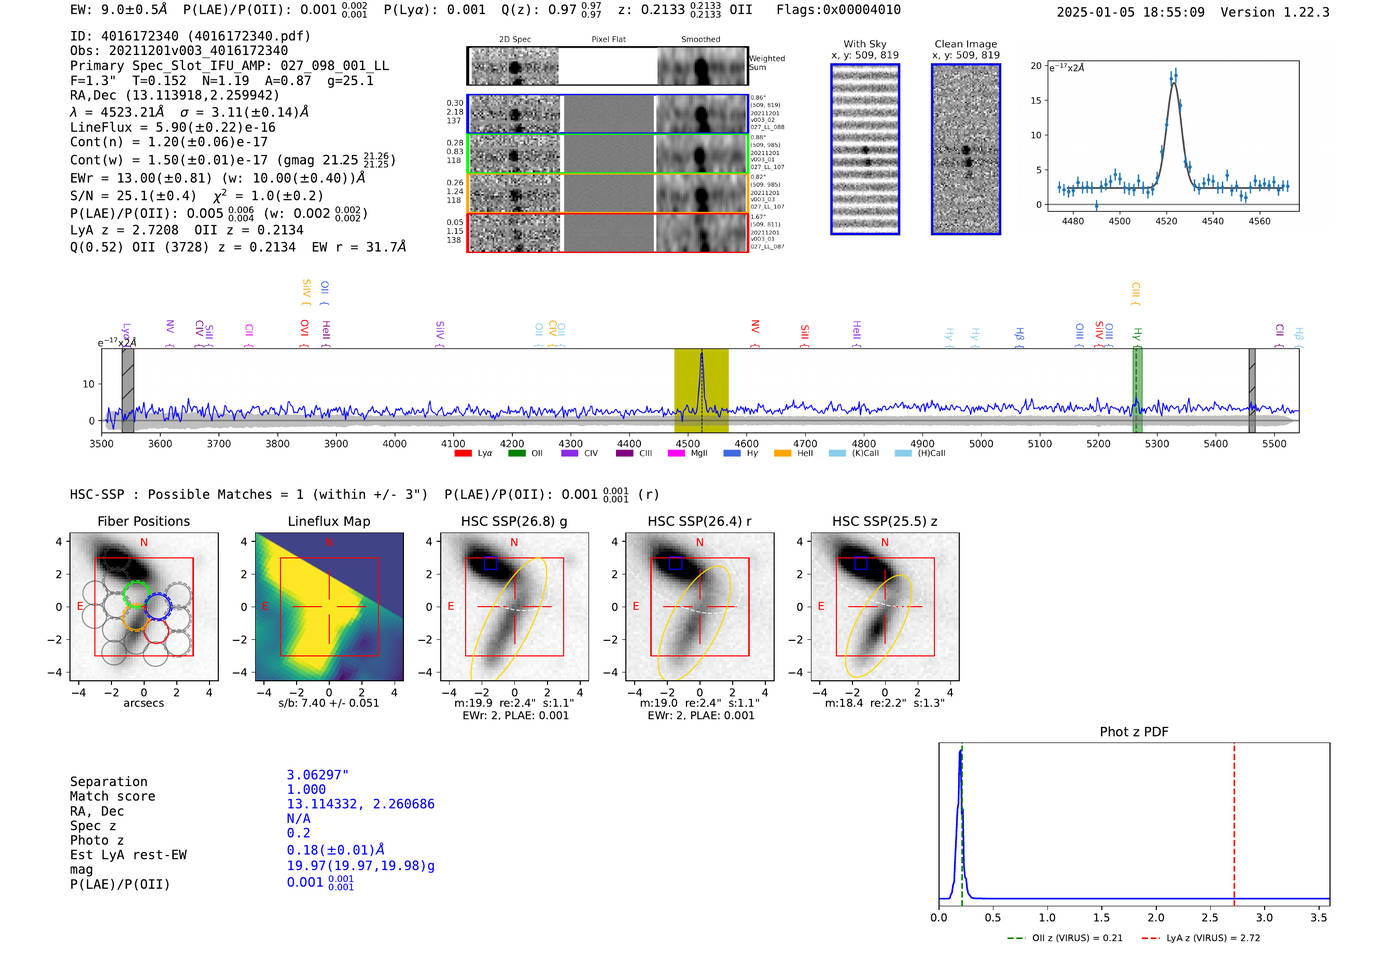Screen dimensions: 1400x953
Task: Click 'Flags:0x00004010' in the header
Action: 838,10
